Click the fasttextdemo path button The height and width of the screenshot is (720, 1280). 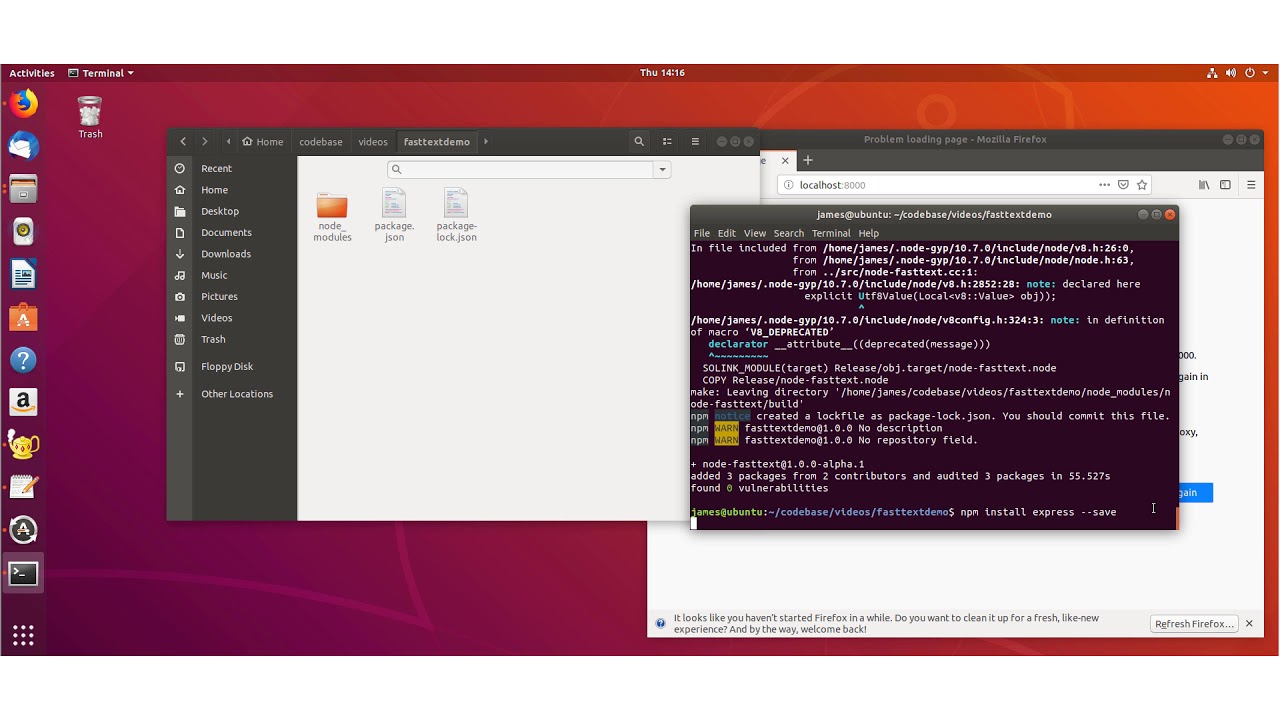[437, 142]
